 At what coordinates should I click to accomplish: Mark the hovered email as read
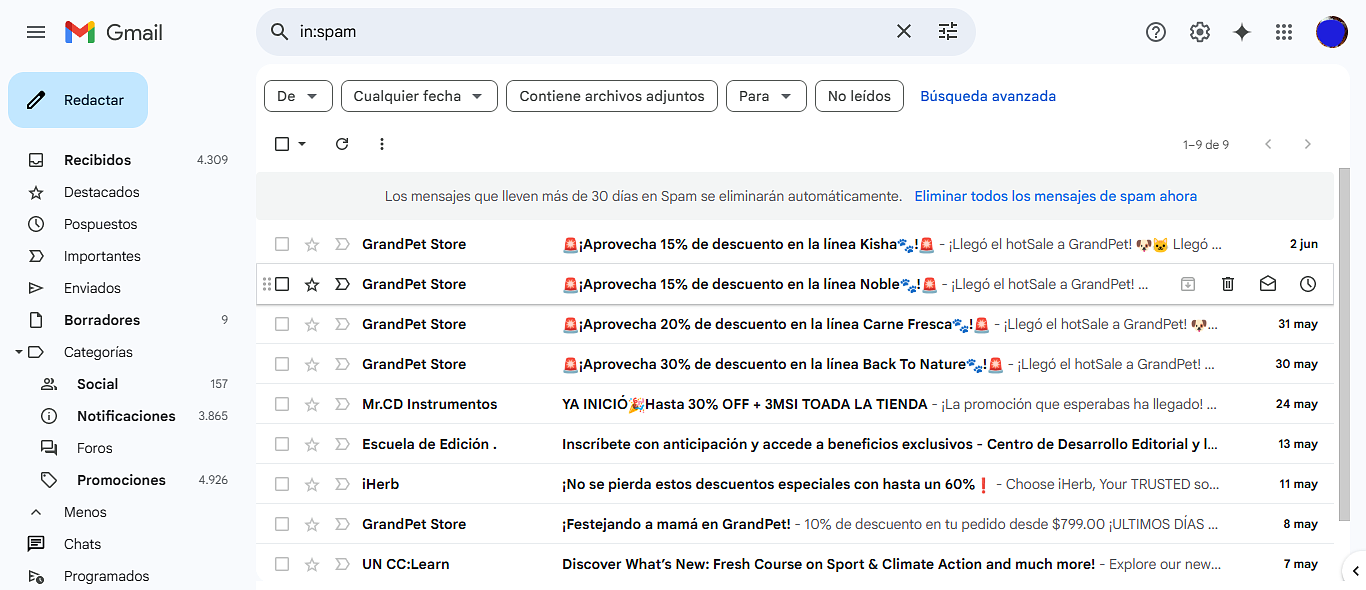pos(1267,284)
